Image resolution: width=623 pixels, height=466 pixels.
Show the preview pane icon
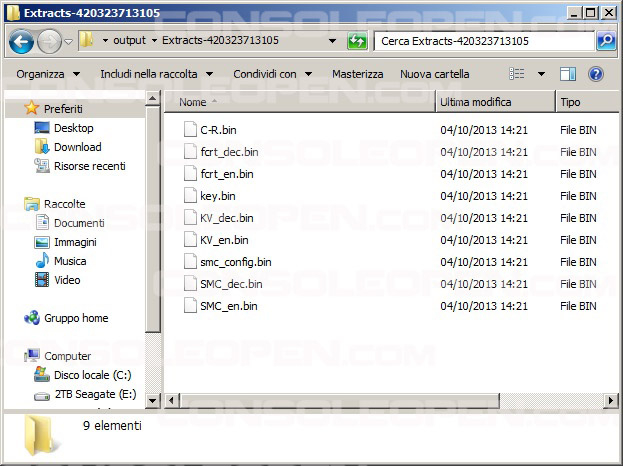pyautogui.click(x=568, y=74)
